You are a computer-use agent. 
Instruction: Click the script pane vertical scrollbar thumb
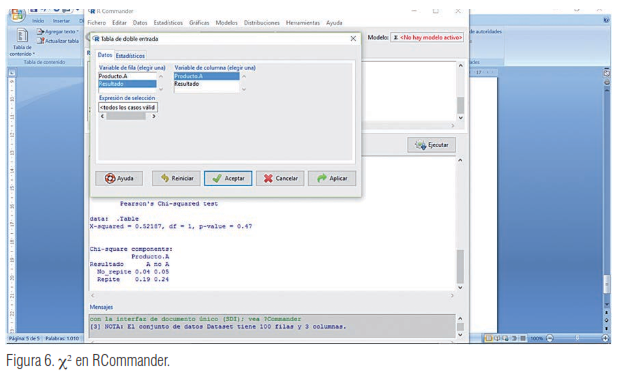460,105
